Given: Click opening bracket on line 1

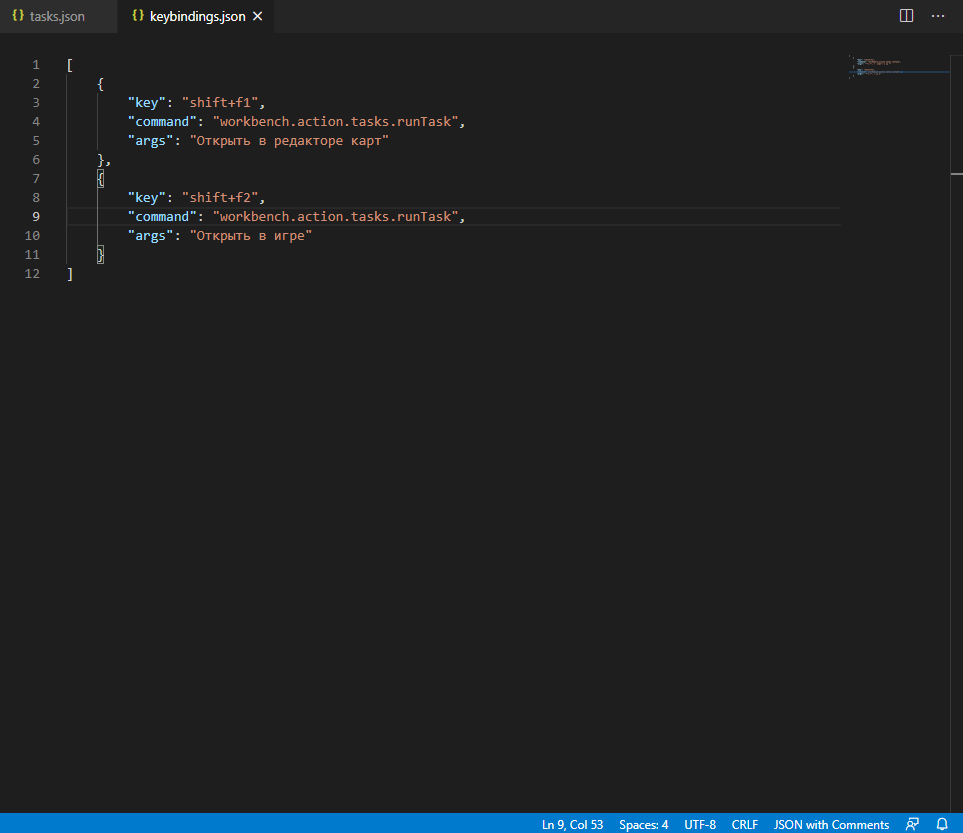Looking at the screenshot, I should pos(70,65).
